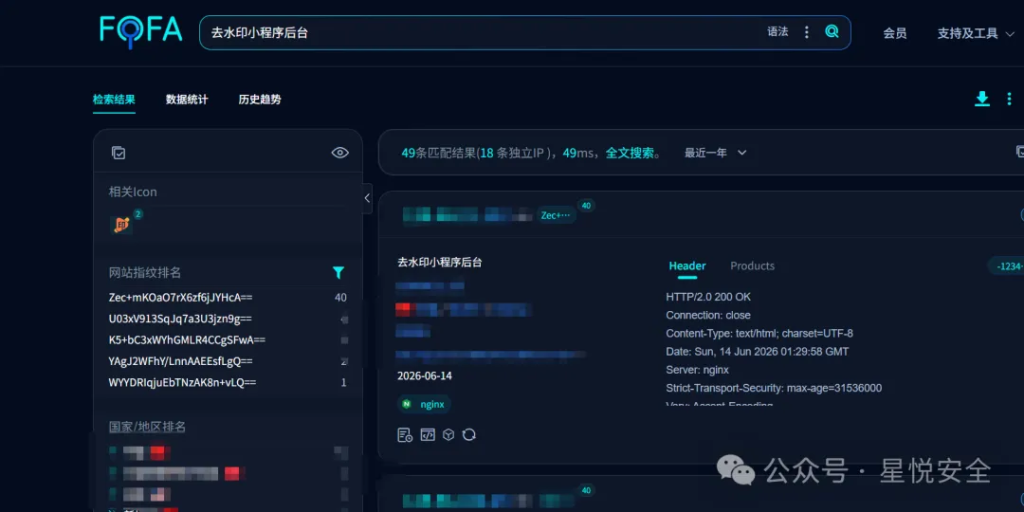Open more options beside download icon

(1009, 99)
